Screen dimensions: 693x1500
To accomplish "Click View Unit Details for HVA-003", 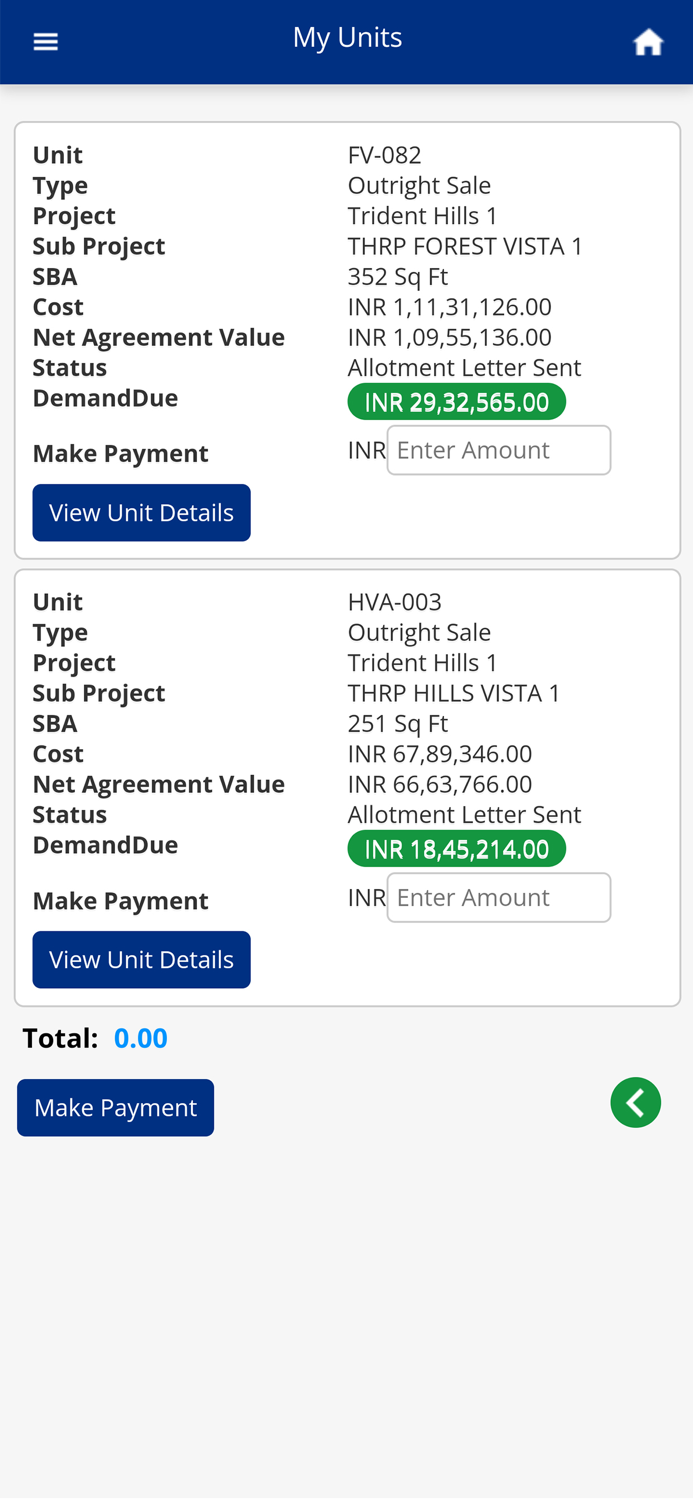I will [x=141, y=959].
